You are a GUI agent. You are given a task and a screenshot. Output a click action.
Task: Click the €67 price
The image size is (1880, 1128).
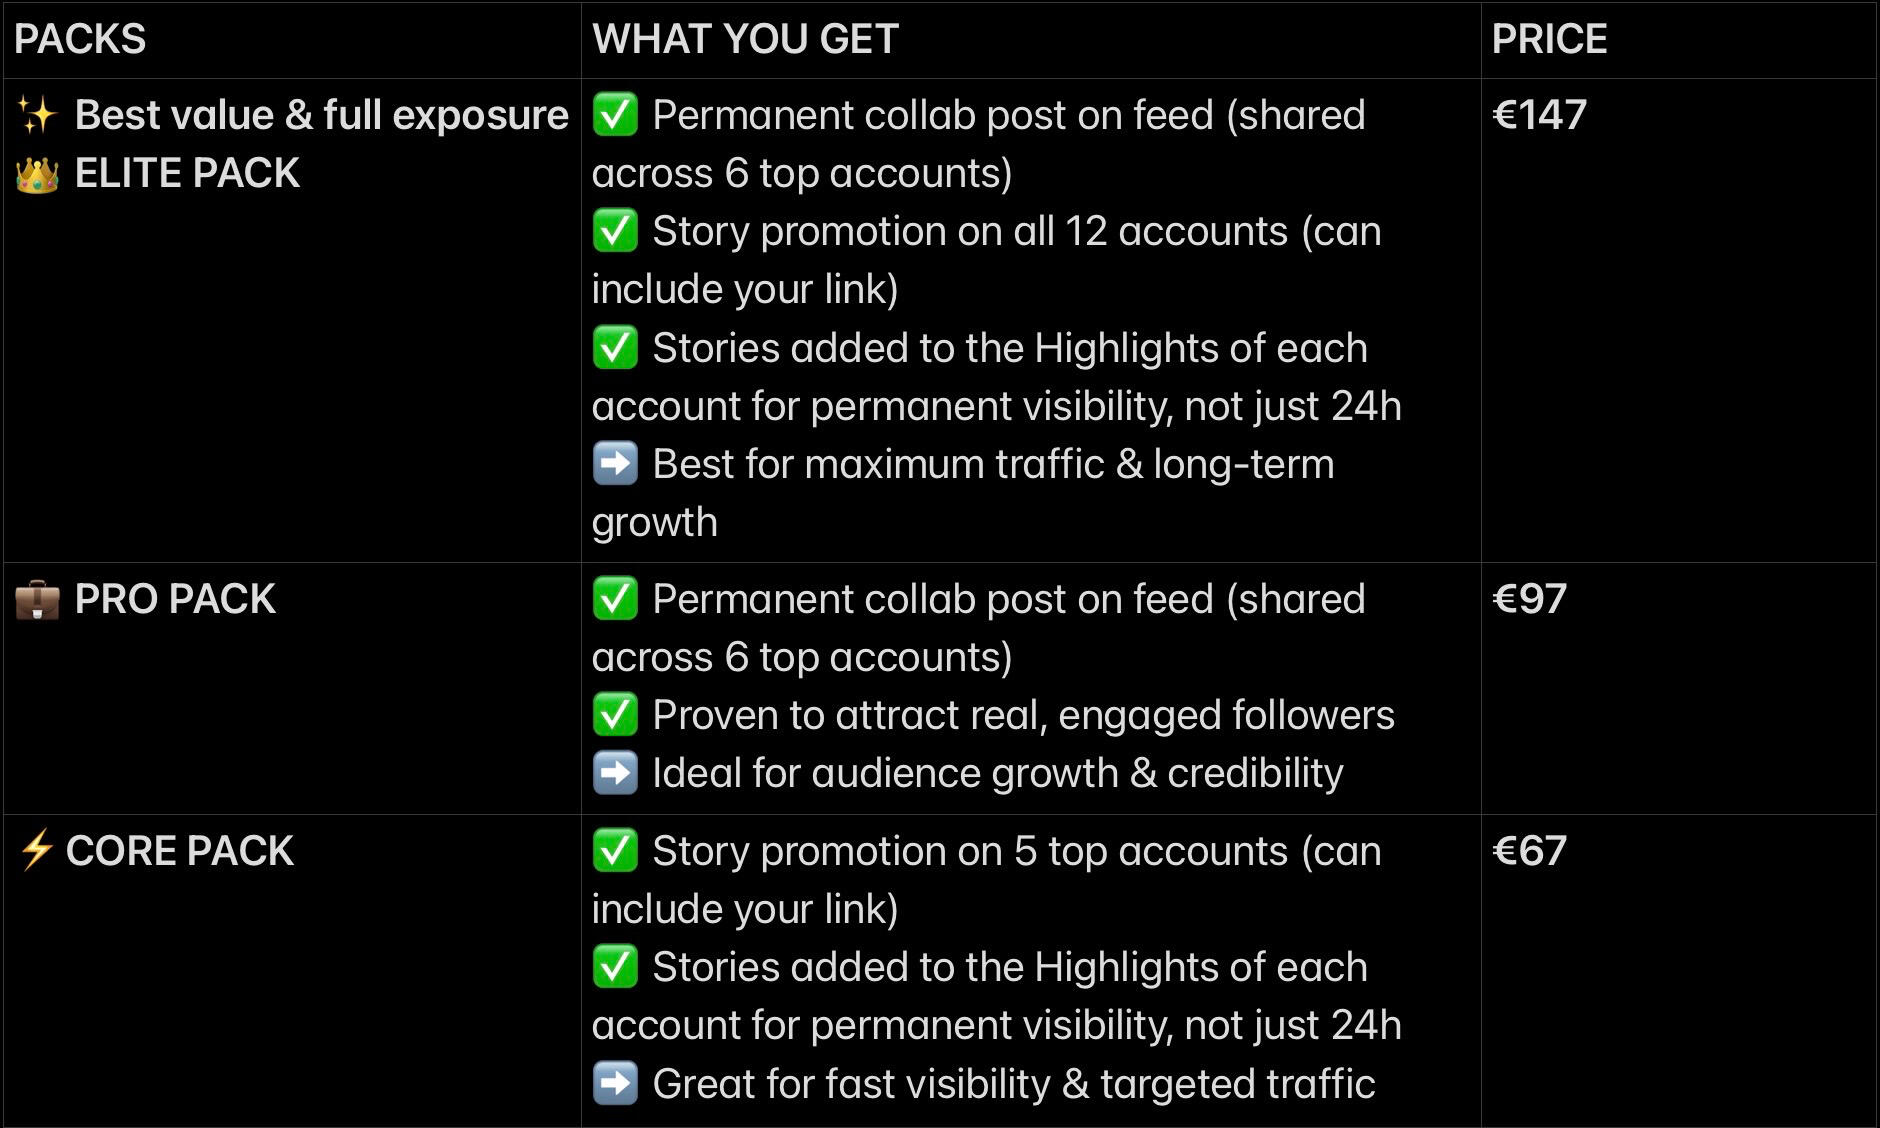tap(1529, 851)
